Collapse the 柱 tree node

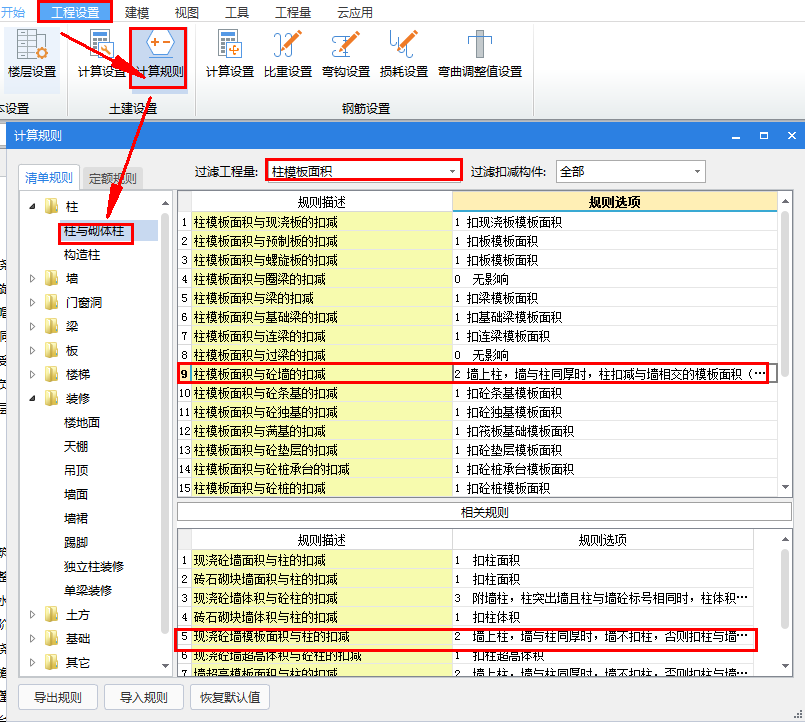[32, 207]
